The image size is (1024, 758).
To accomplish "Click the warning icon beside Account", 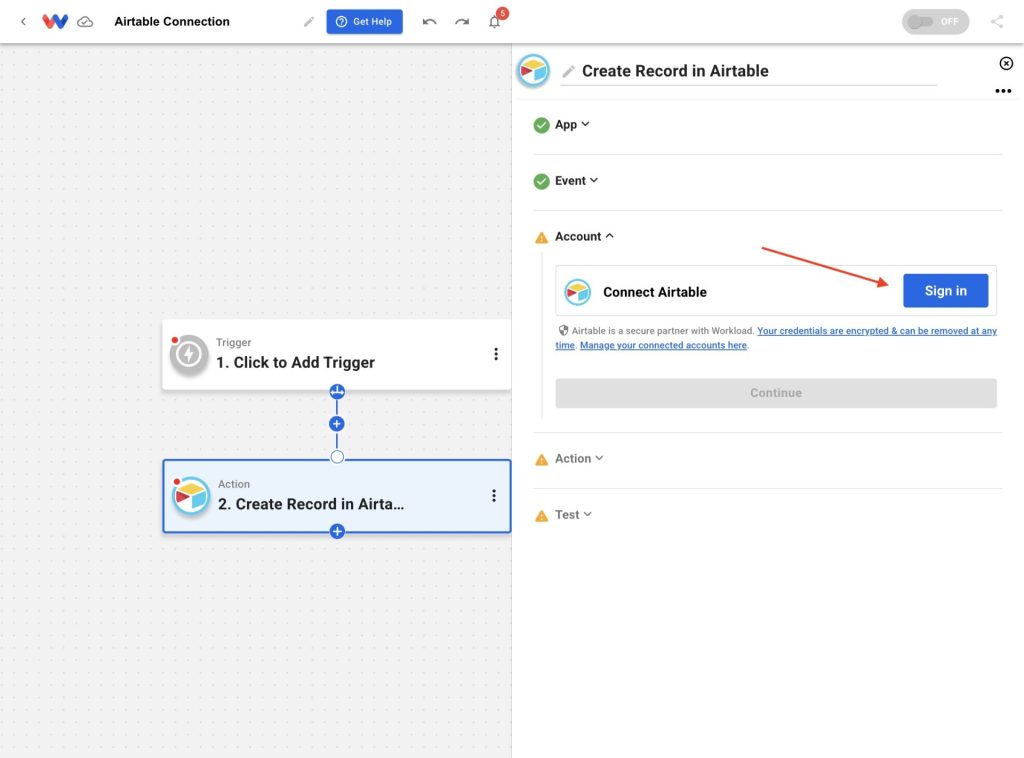I will [541, 238].
